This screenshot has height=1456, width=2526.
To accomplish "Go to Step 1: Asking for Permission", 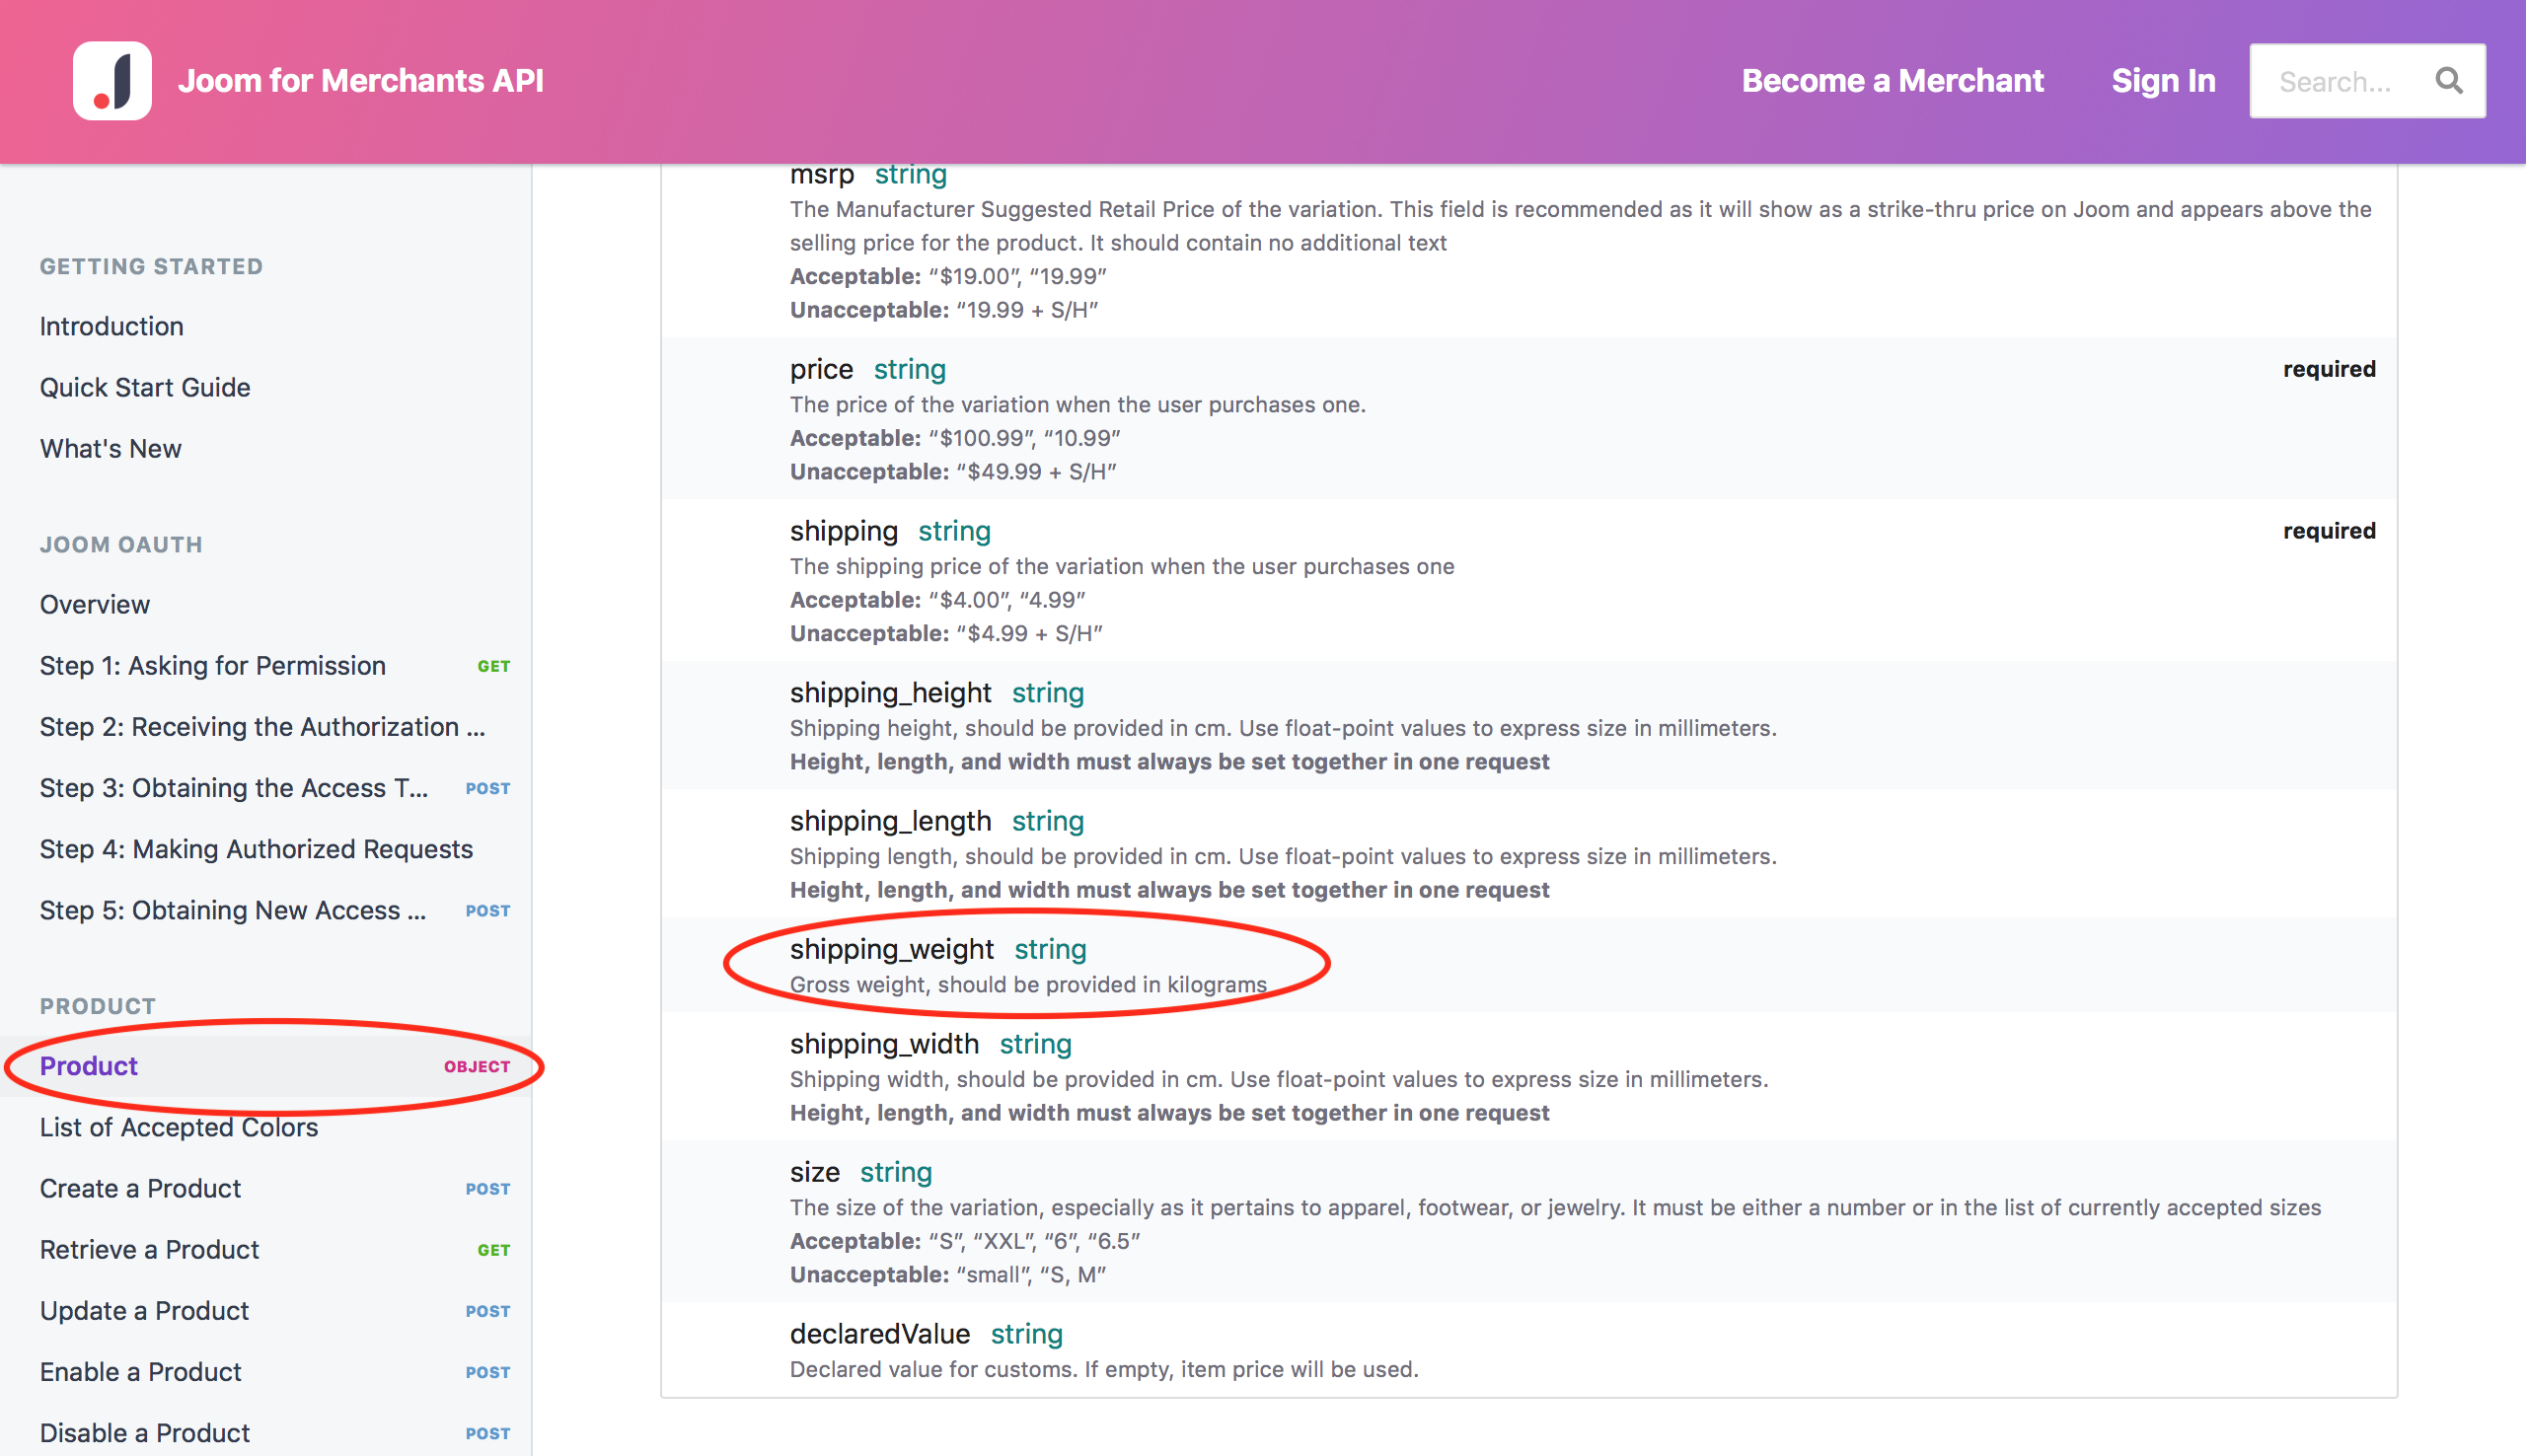I will [x=213, y=665].
